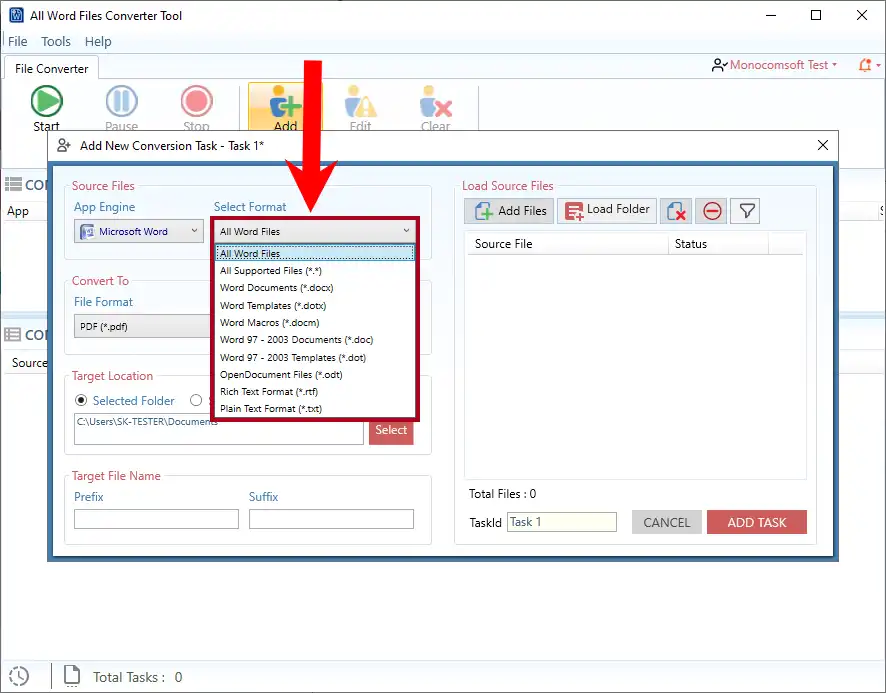Viewport: 886px width, 693px height.
Task: Choose Word 97 - 2003 Templates (*.dot)
Action: pyautogui.click(x=315, y=357)
